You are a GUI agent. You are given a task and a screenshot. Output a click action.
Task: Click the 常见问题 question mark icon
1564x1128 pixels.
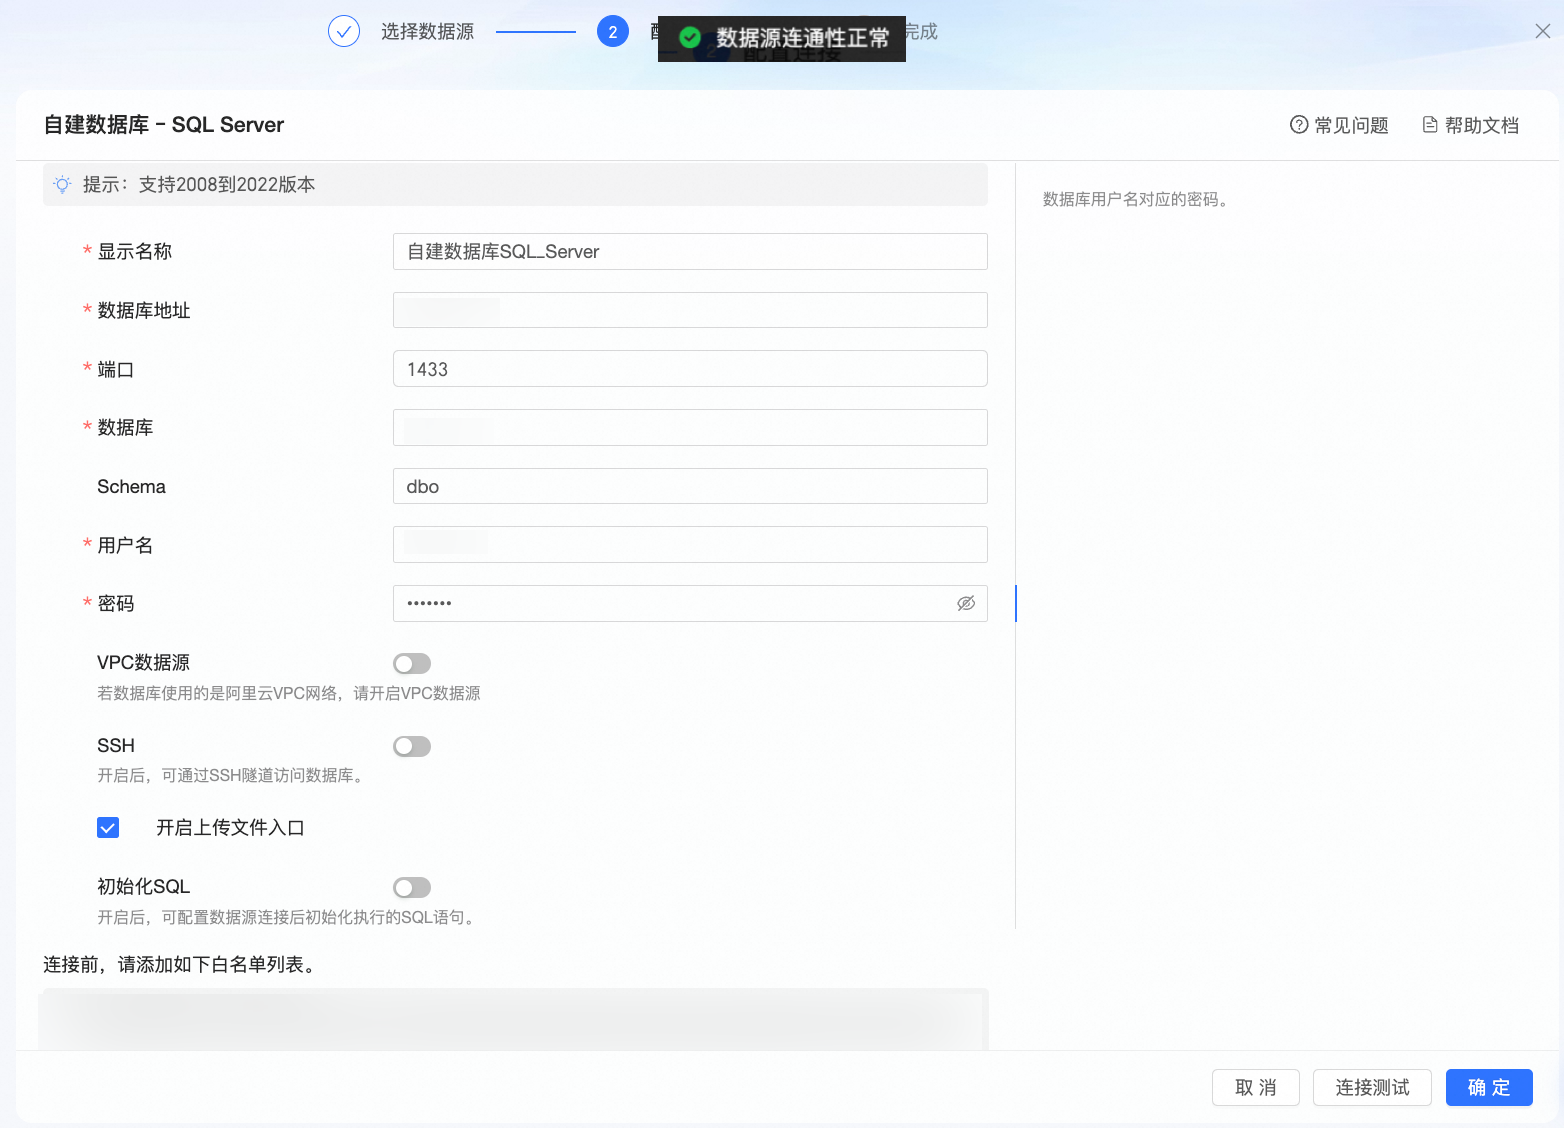coord(1299,125)
